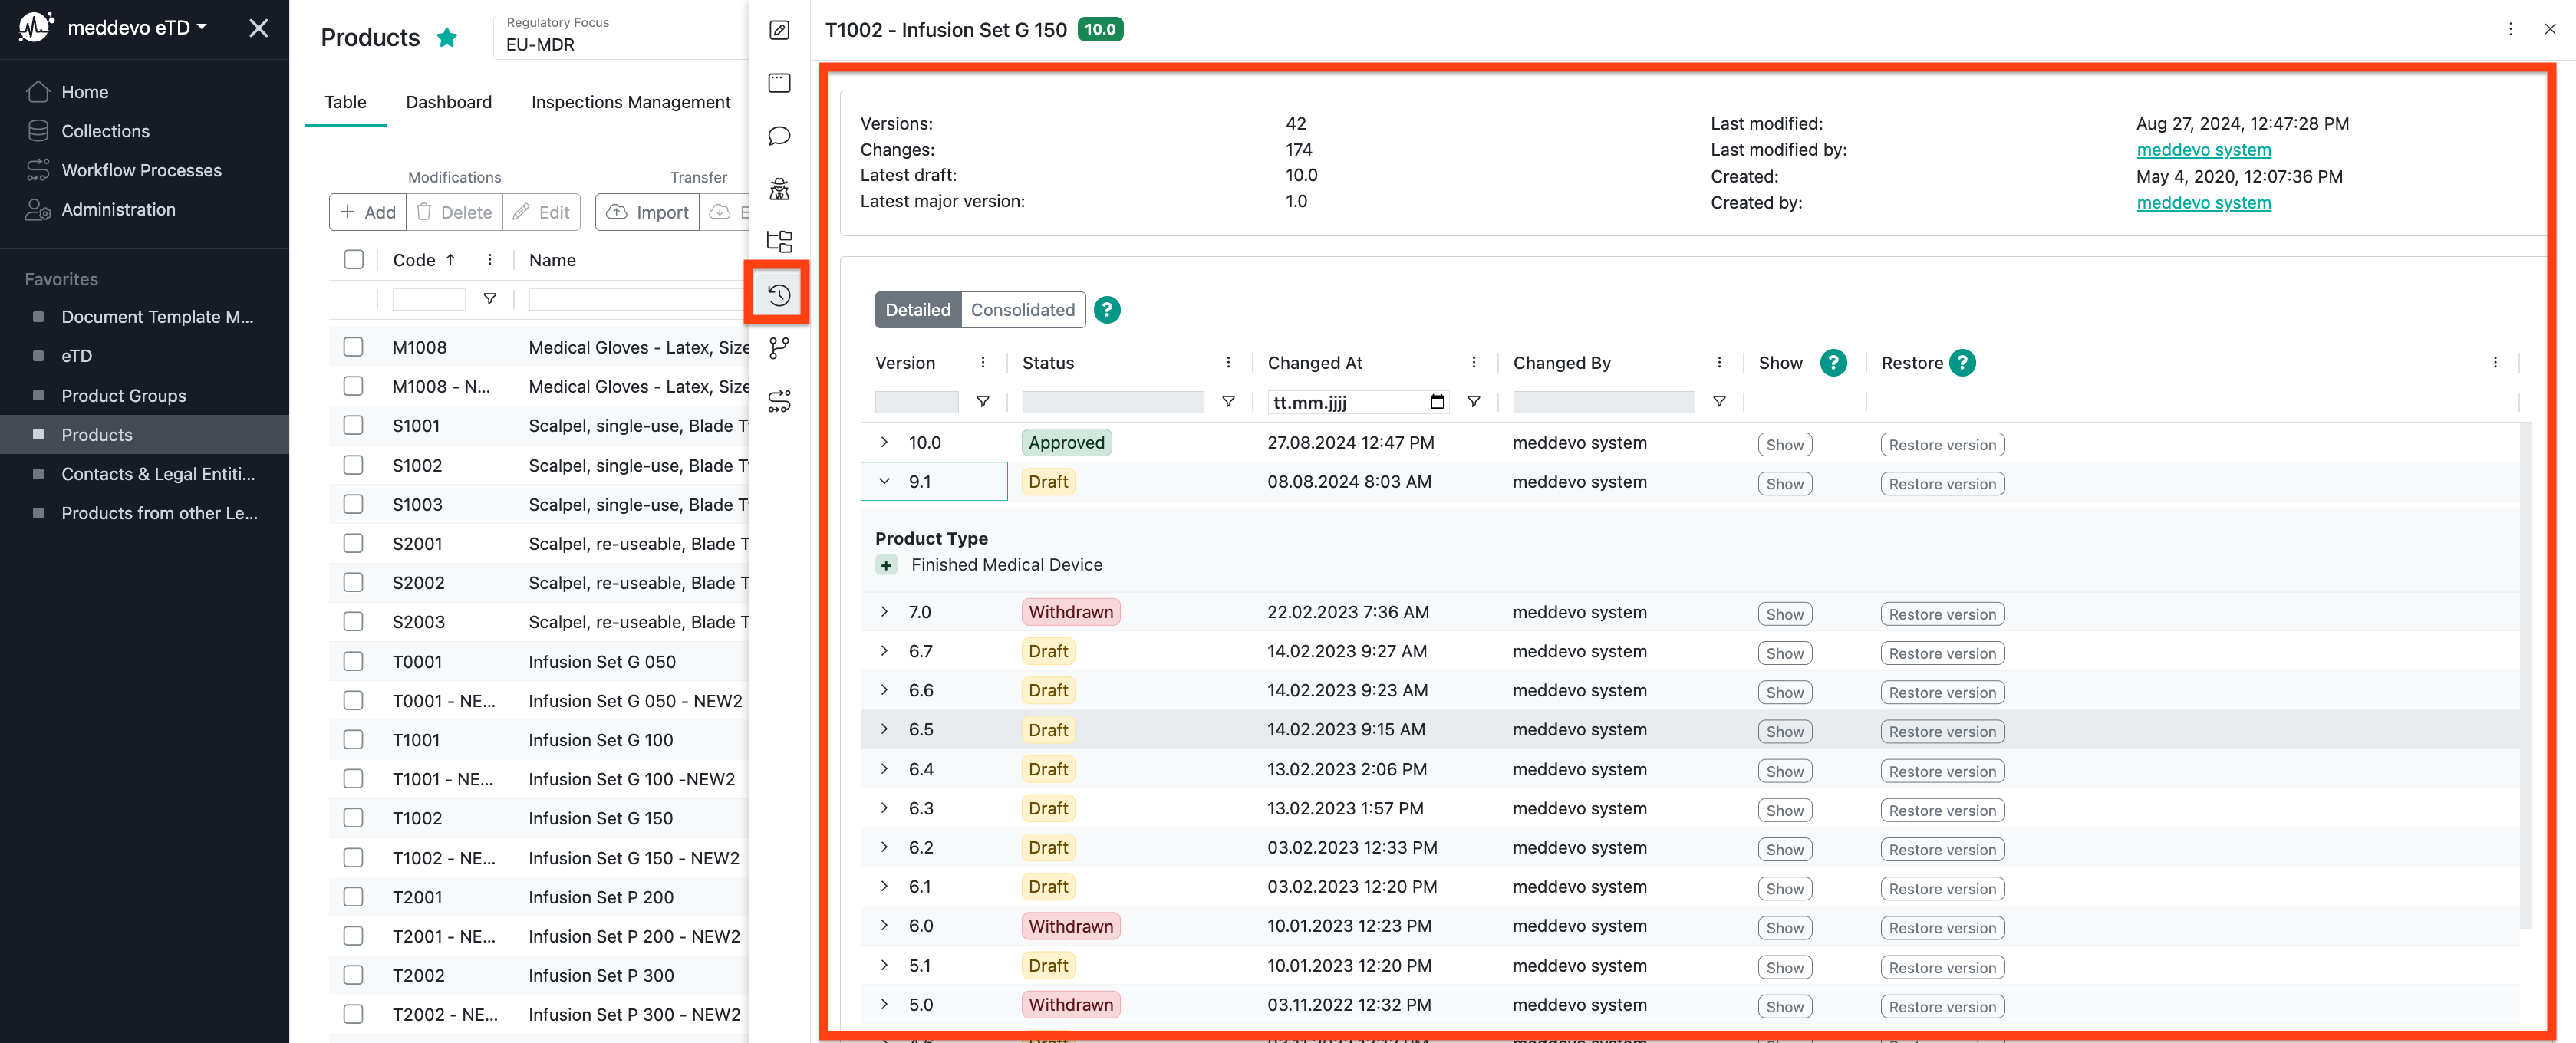Viewport: 2576px width, 1043px height.
Task: Click the Status filter input
Action: coord(1112,402)
